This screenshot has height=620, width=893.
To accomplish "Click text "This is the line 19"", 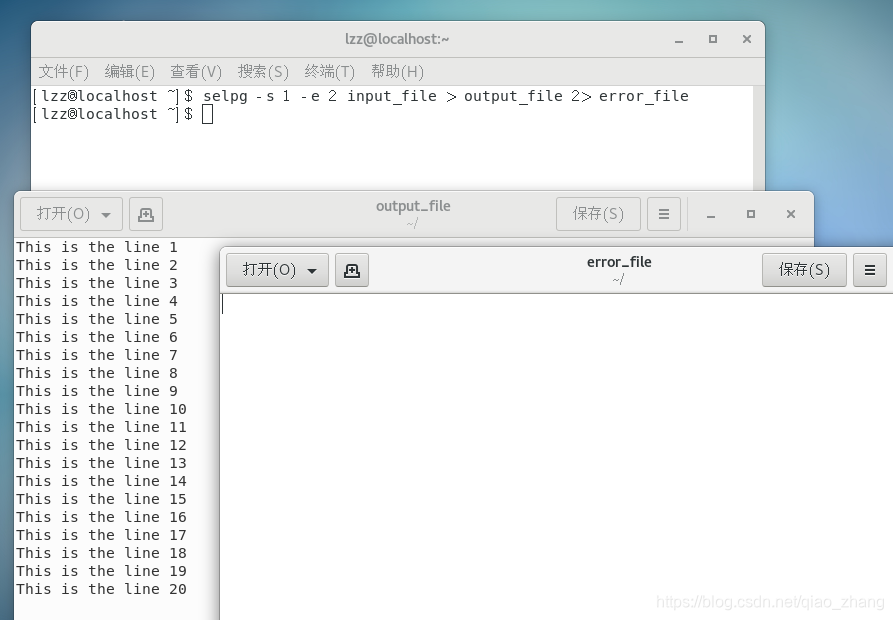I will (x=101, y=571).
